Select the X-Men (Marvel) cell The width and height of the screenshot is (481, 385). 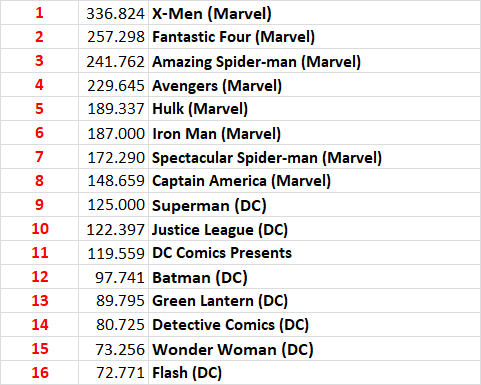[314, 12]
